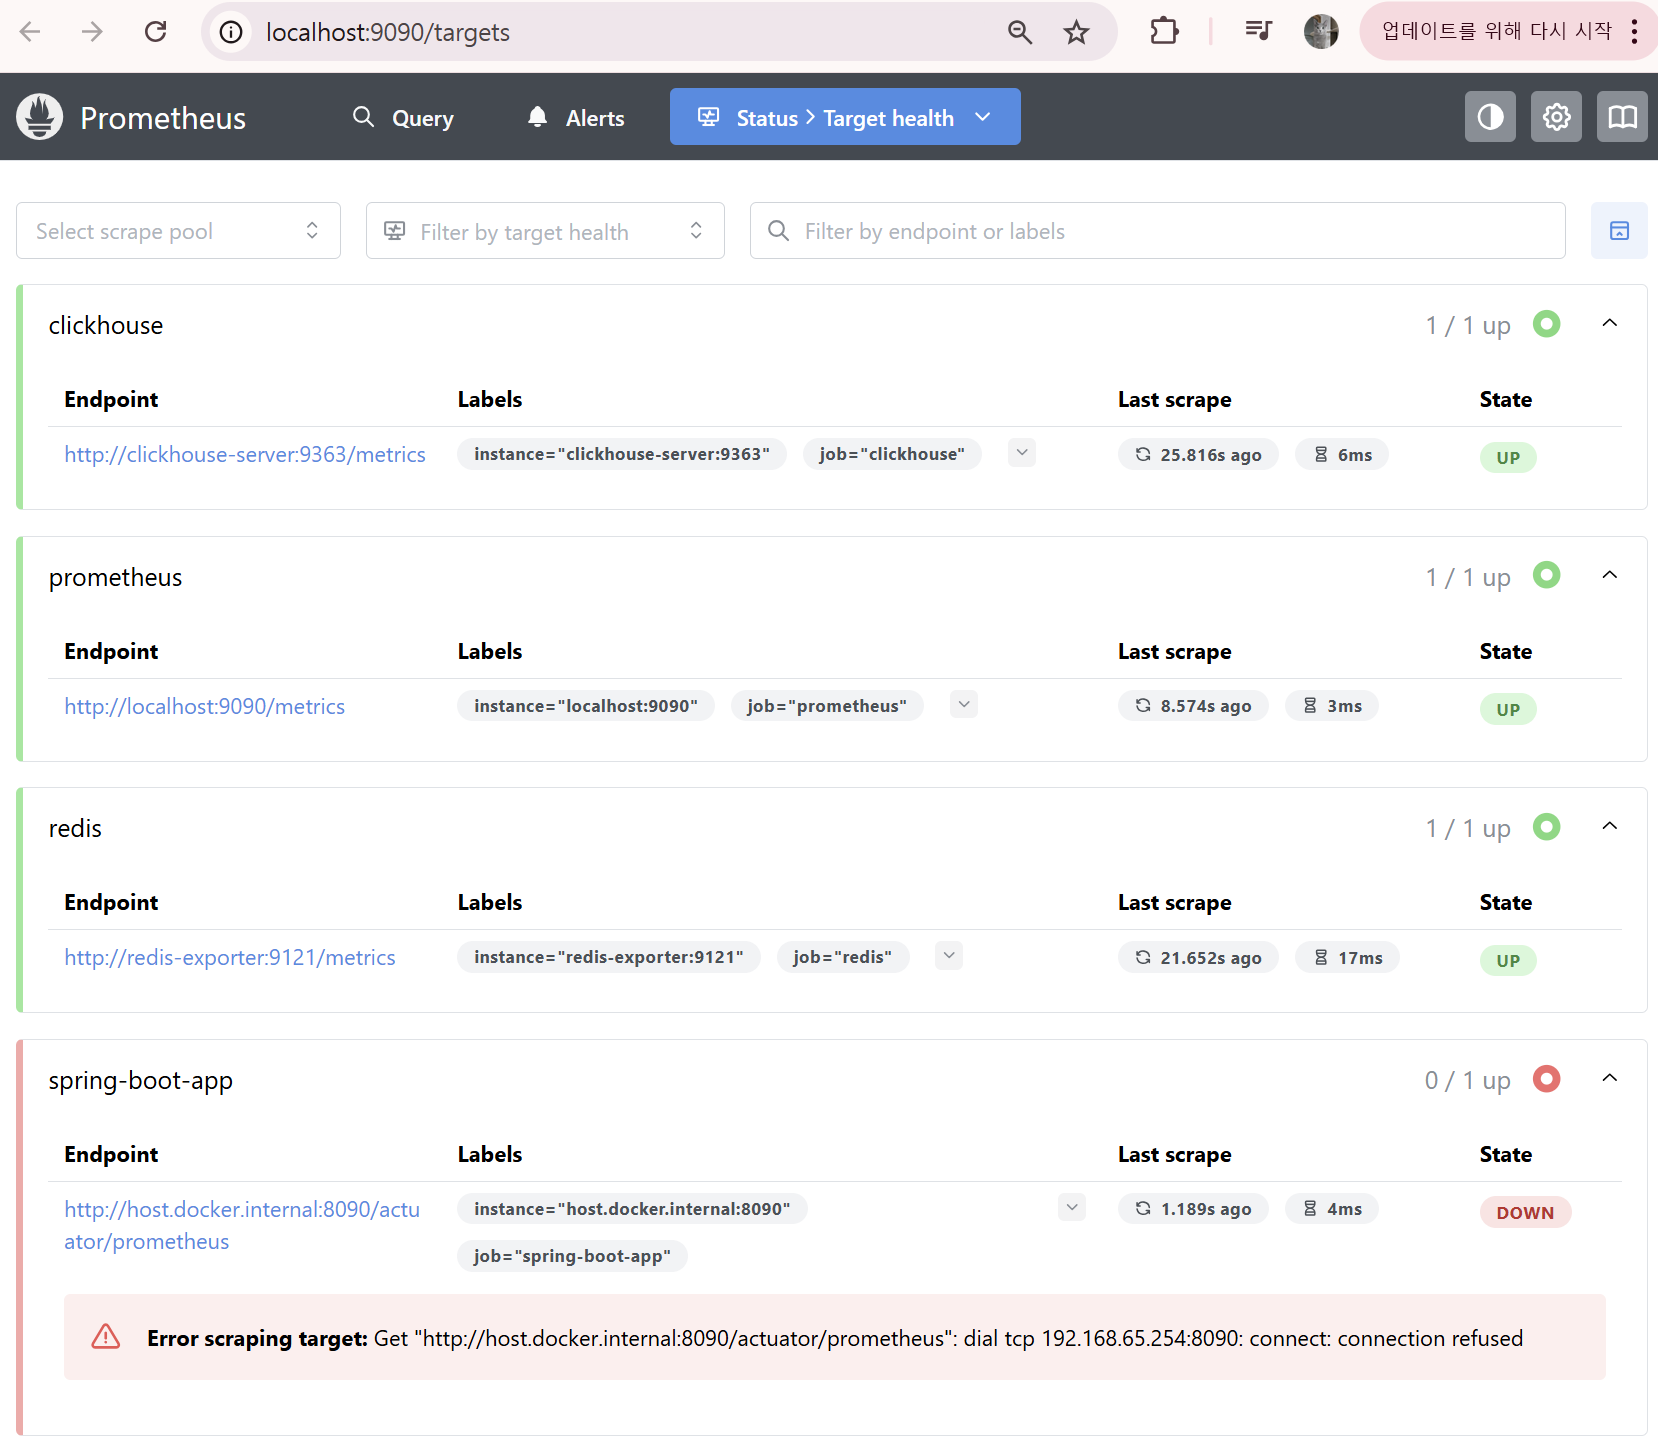This screenshot has width=1658, height=1443.
Task: Toggle dark mode with the contrast icon
Action: tap(1490, 116)
